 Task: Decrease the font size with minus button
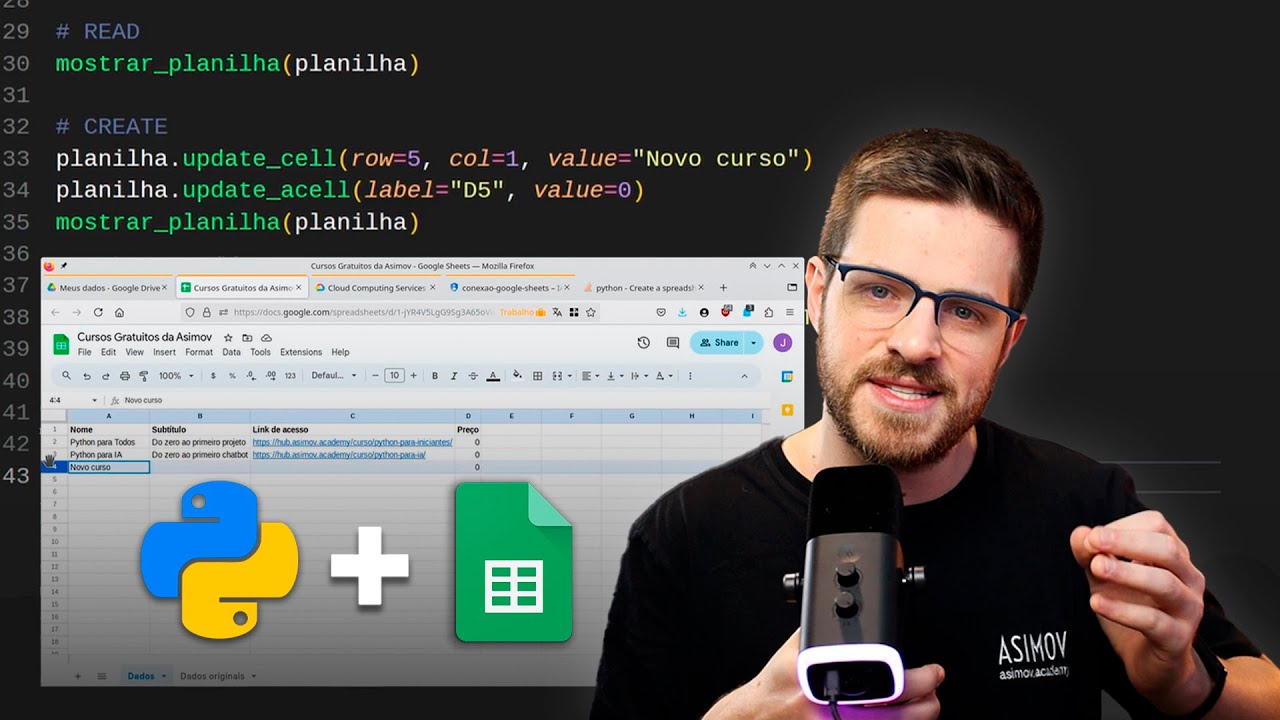(x=375, y=376)
